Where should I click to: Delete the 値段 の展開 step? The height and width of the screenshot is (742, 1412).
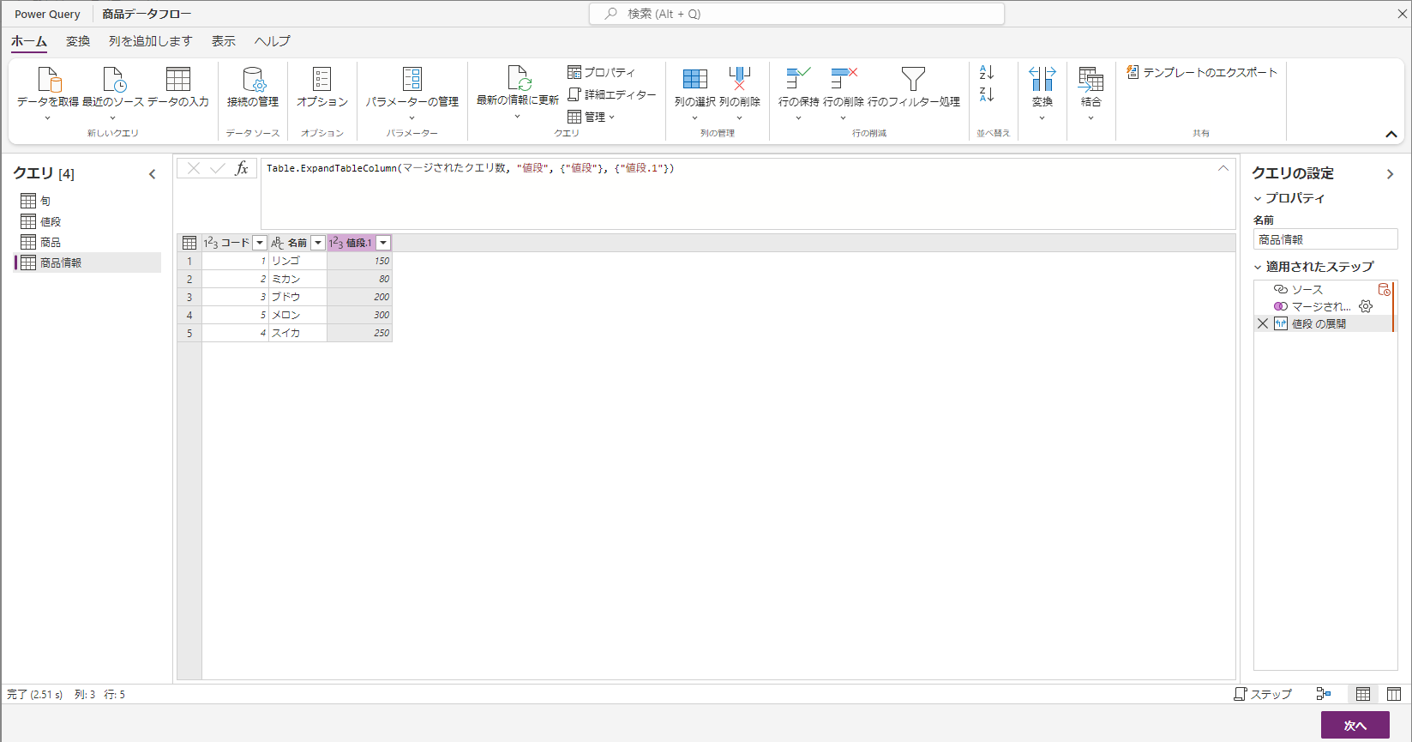(1263, 323)
